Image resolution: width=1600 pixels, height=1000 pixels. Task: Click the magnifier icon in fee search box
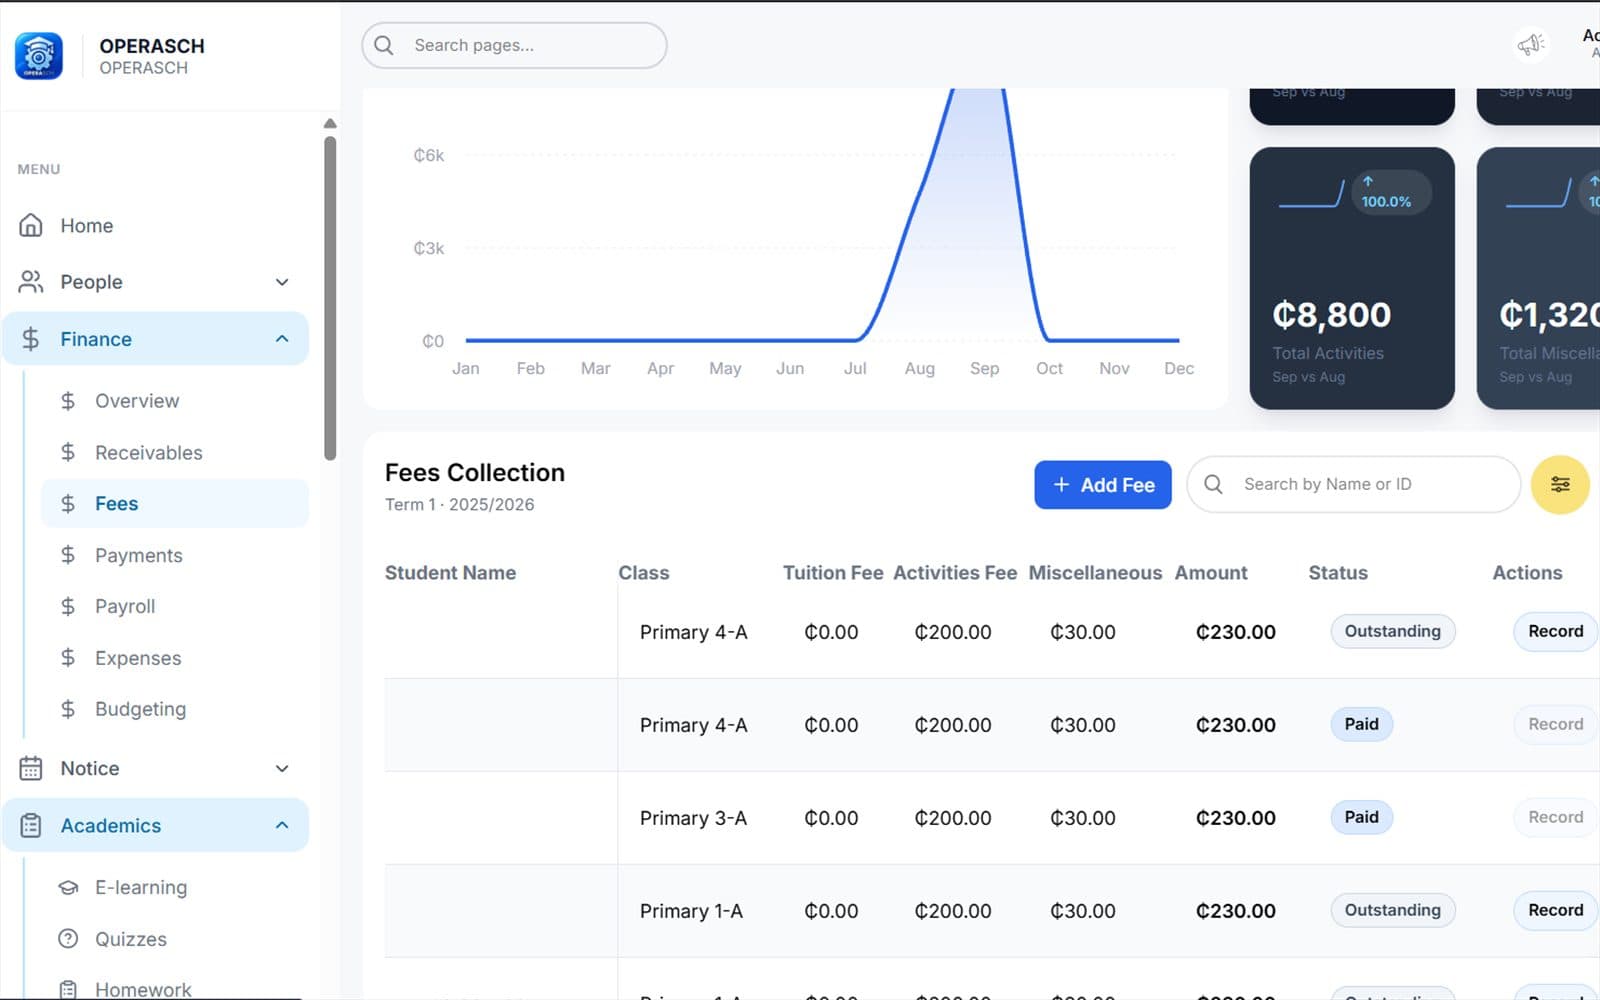pos(1213,484)
